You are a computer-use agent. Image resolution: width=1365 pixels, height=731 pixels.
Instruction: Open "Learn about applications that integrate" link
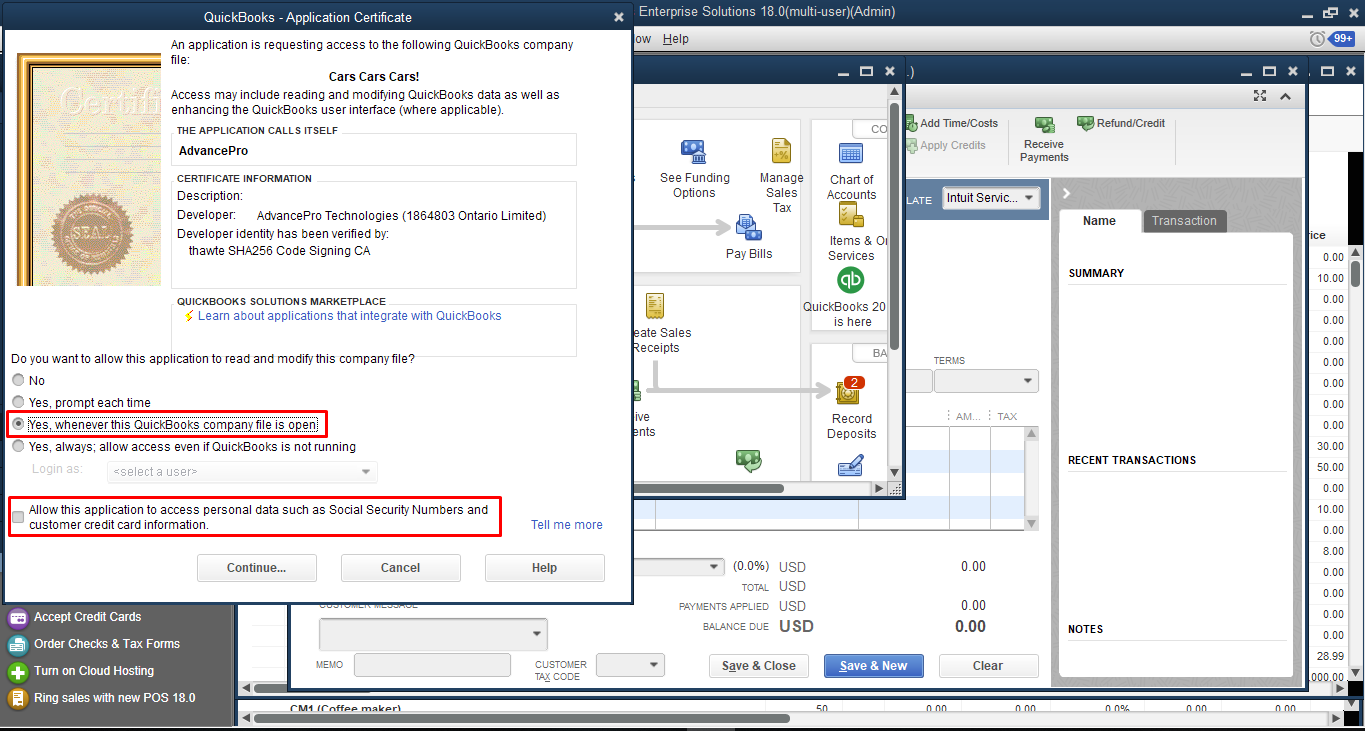[349, 316]
